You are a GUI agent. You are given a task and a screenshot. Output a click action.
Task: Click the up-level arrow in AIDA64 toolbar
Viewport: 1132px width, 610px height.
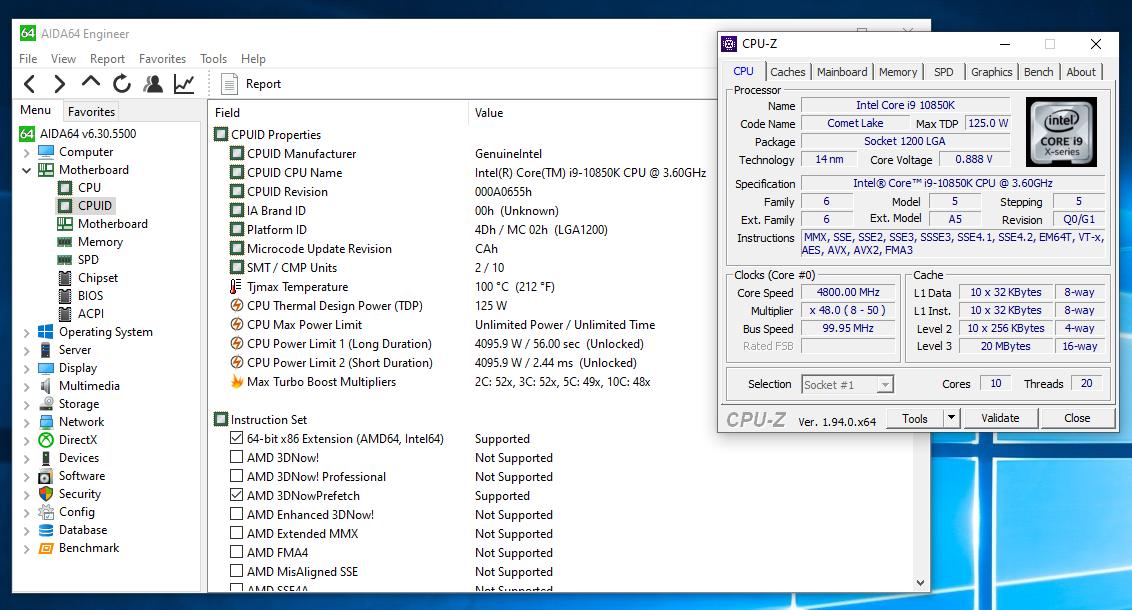(91, 82)
